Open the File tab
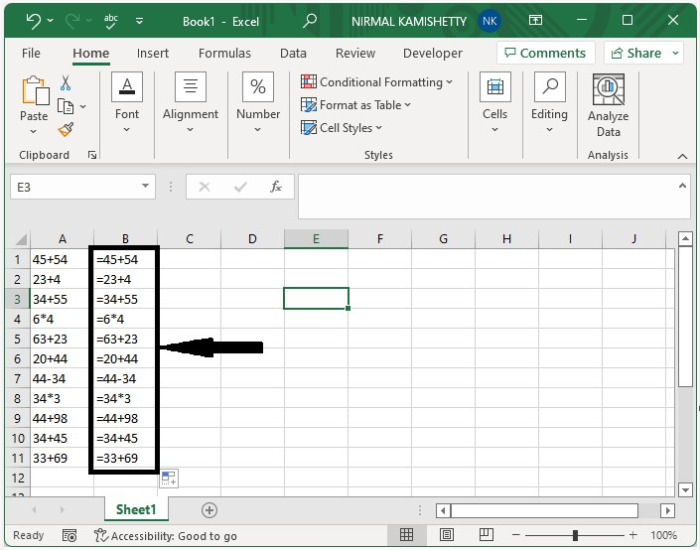 [31, 53]
